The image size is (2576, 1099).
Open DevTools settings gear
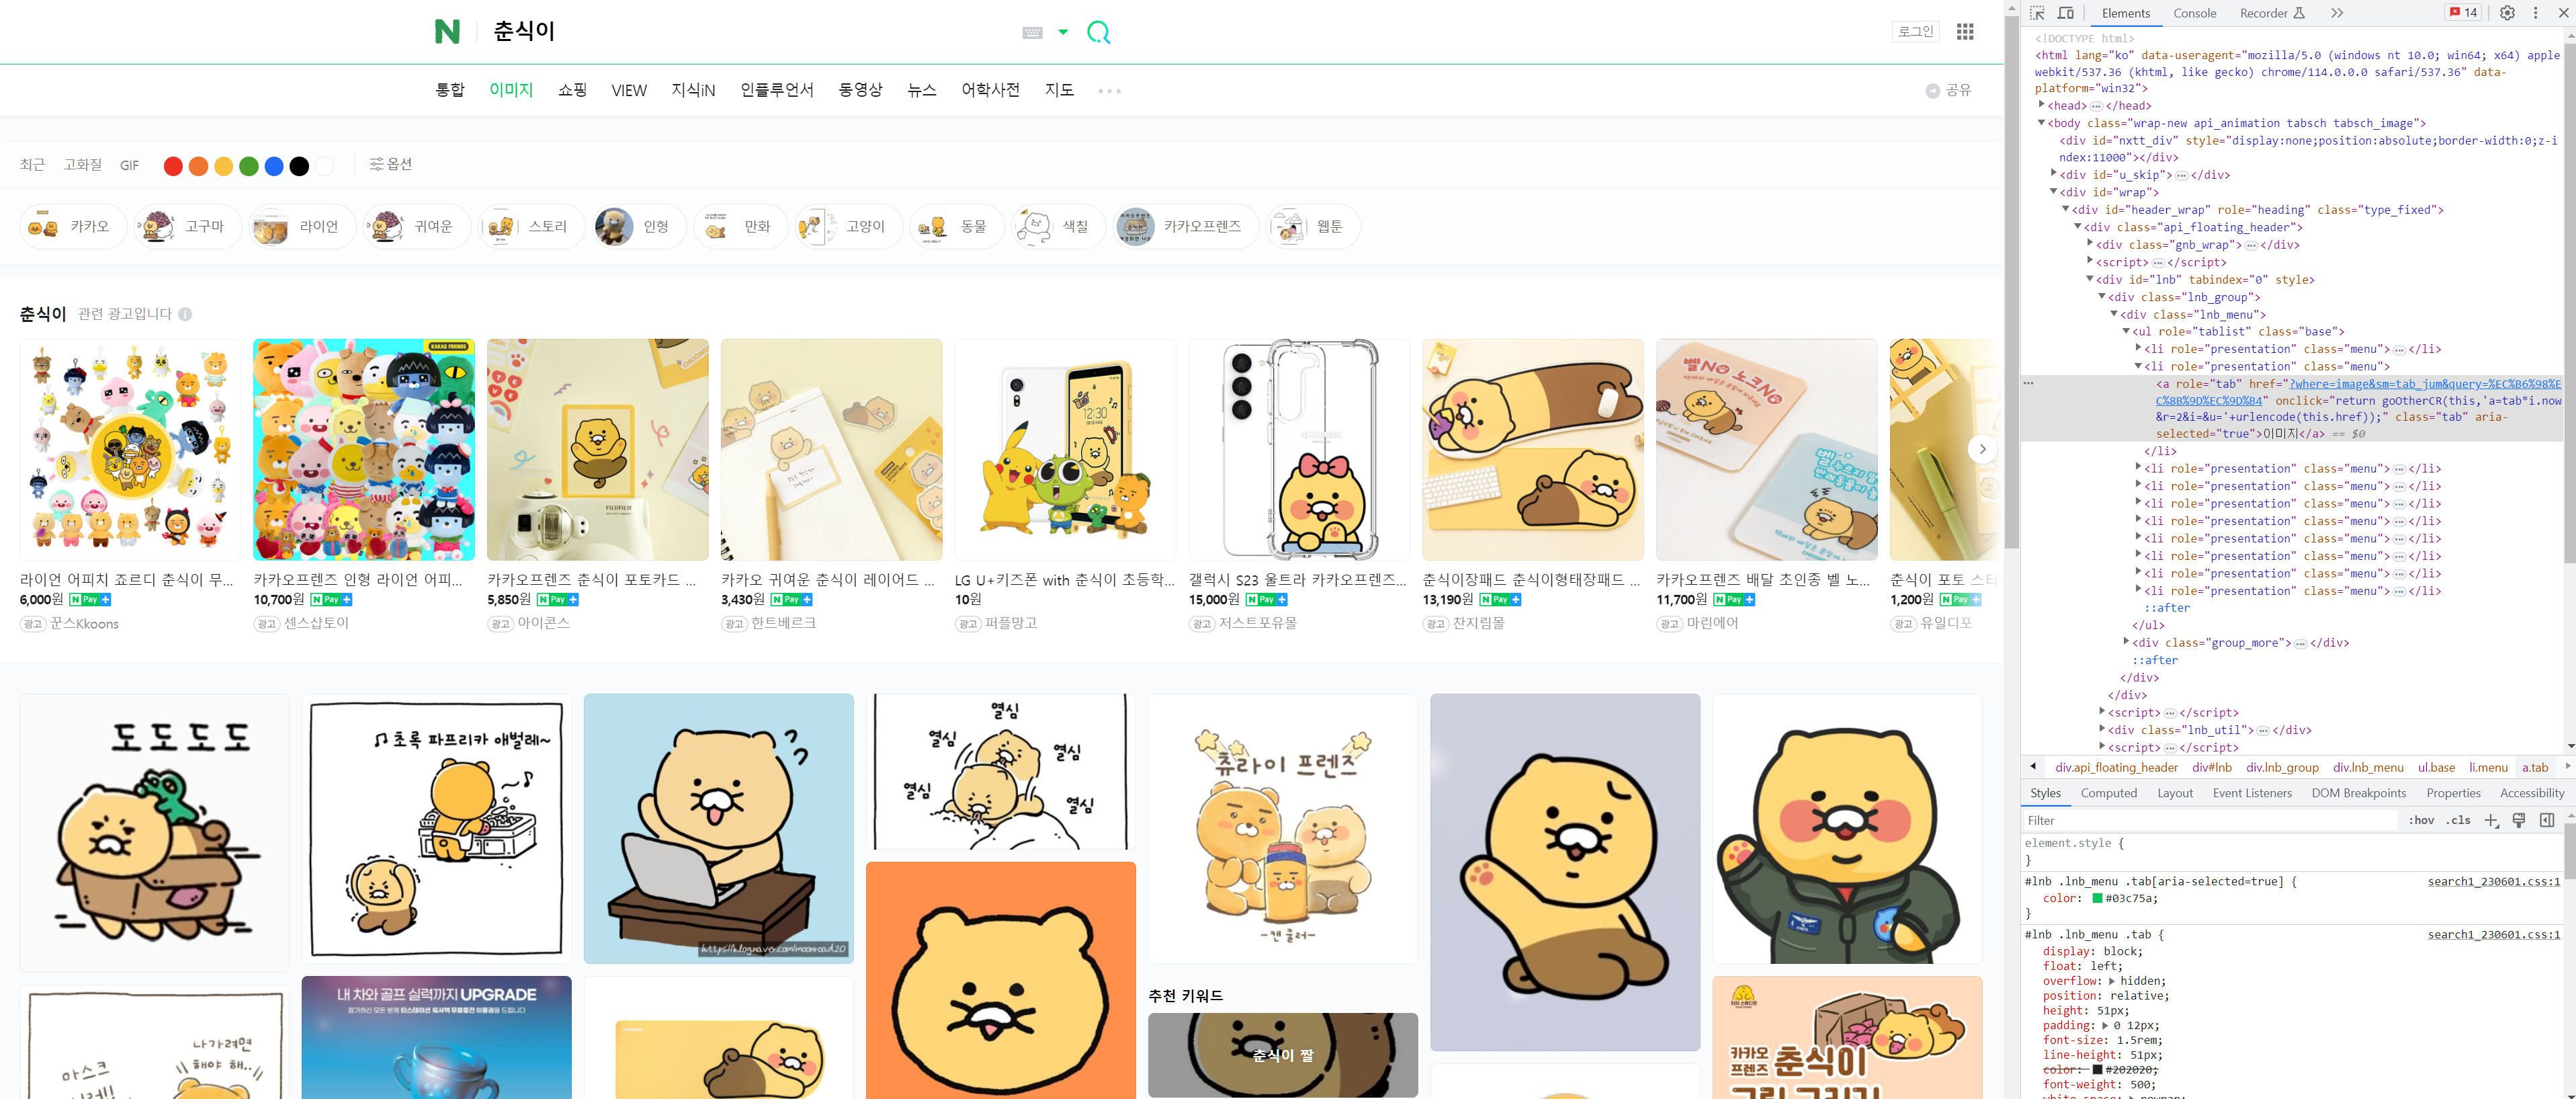click(2507, 13)
